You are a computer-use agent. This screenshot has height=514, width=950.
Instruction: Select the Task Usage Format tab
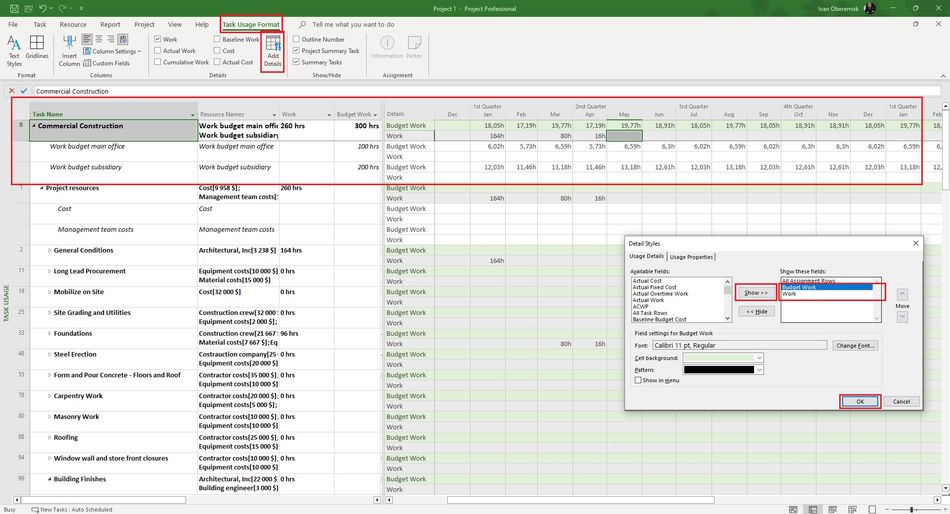pos(251,24)
